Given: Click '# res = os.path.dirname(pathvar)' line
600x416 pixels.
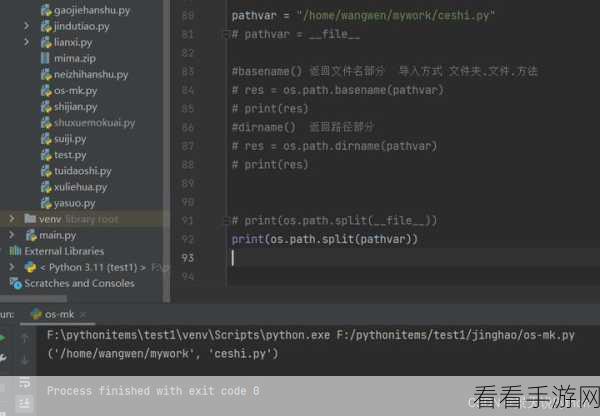Looking at the screenshot, I should pos(334,146).
